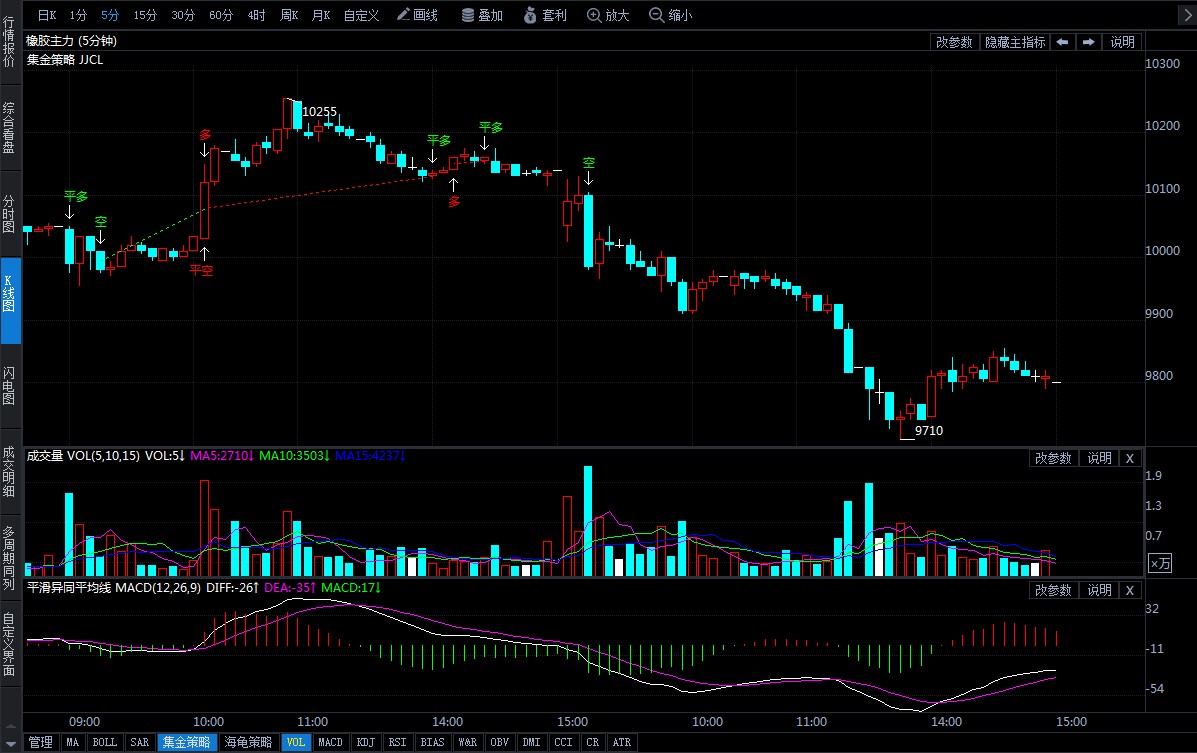Click 隐藏主指标 button
Image resolution: width=1197 pixels, height=753 pixels.
[1015, 42]
